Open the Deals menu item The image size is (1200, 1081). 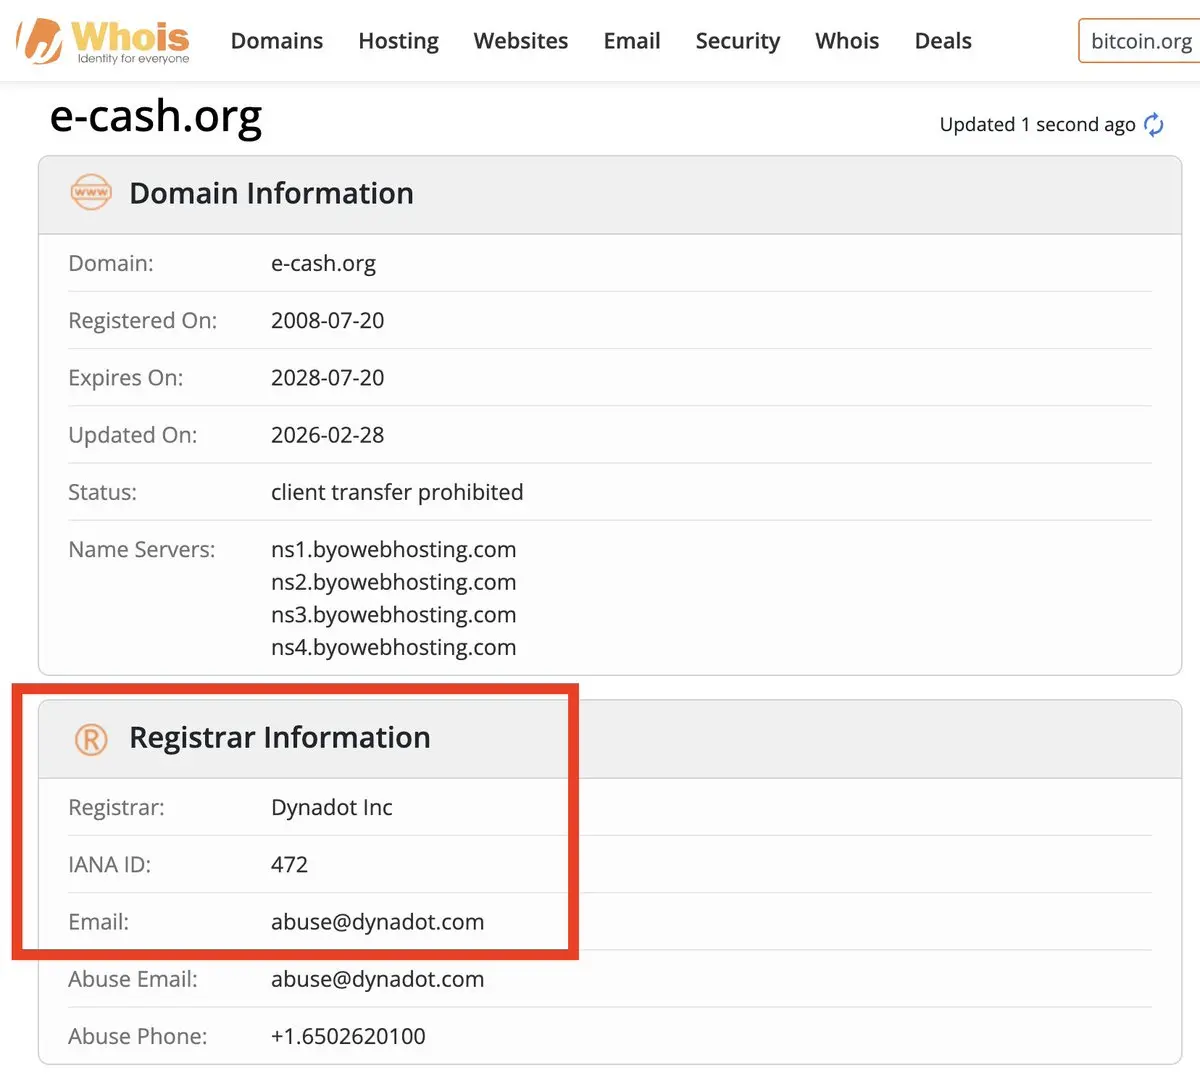(943, 41)
